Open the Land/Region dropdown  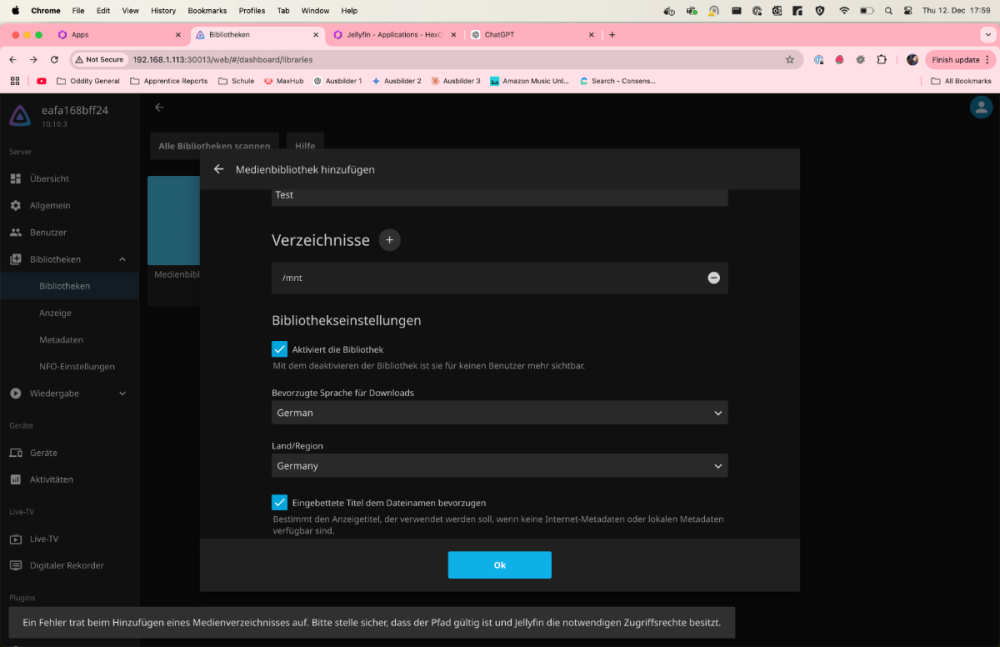(x=499, y=466)
